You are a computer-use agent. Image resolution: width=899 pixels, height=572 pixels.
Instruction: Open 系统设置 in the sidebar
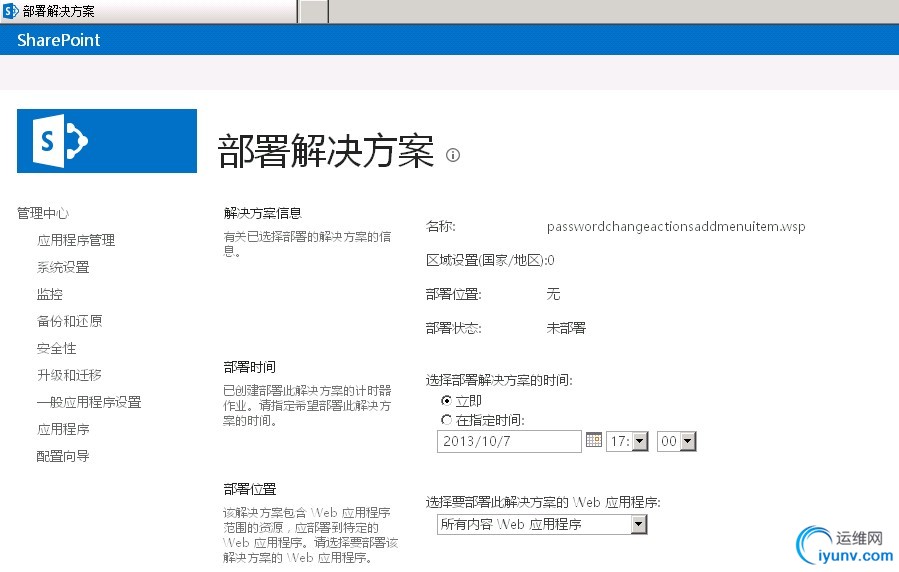[x=63, y=267]
